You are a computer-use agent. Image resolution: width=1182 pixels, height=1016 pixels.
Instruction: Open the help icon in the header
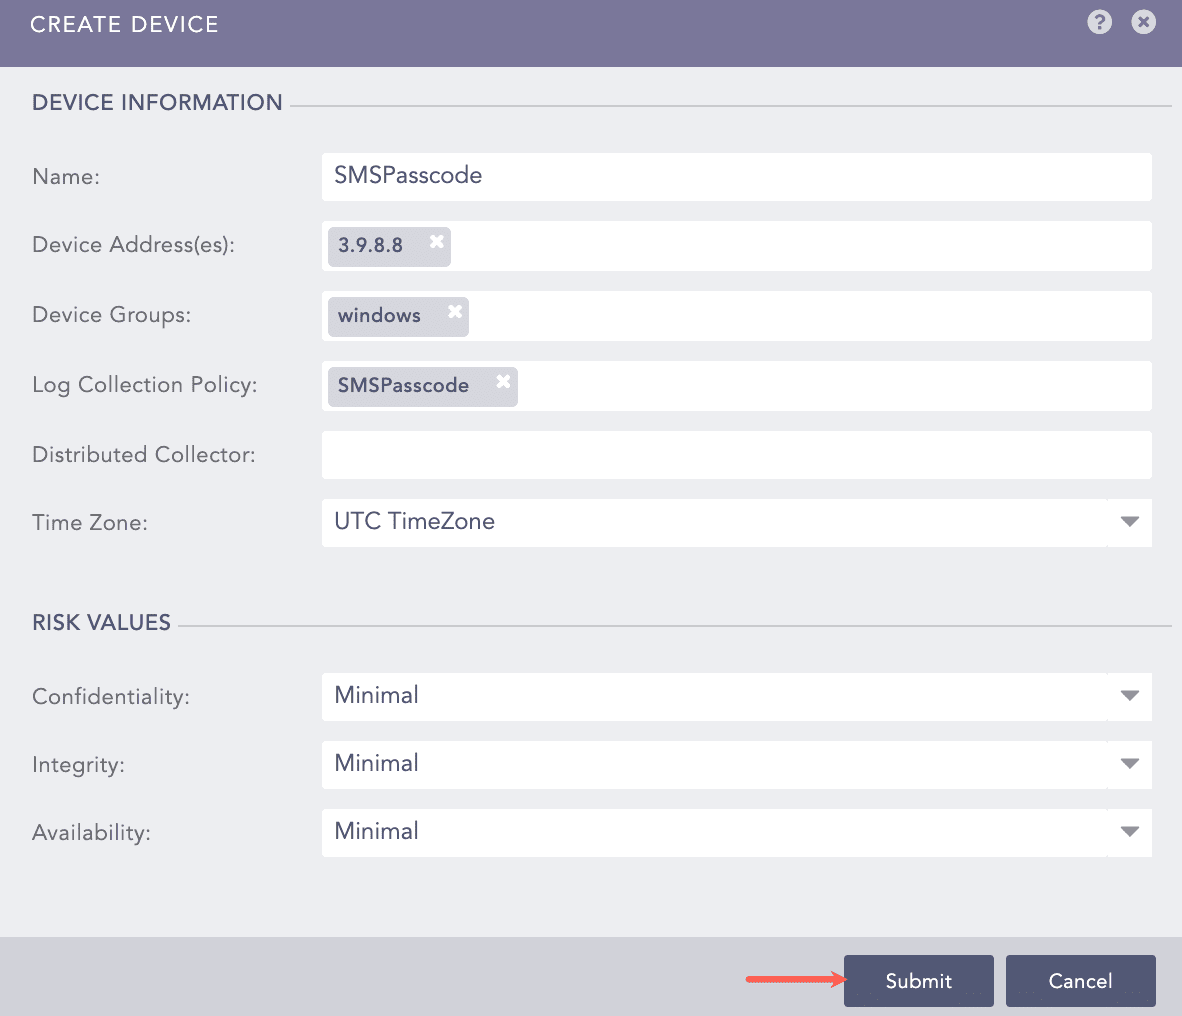point(1099,22)
